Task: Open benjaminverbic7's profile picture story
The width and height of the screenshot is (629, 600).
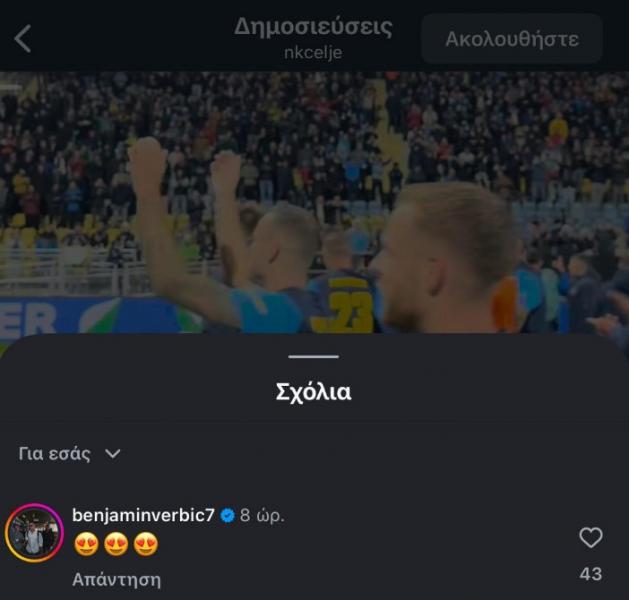Action: click(34, 533)
